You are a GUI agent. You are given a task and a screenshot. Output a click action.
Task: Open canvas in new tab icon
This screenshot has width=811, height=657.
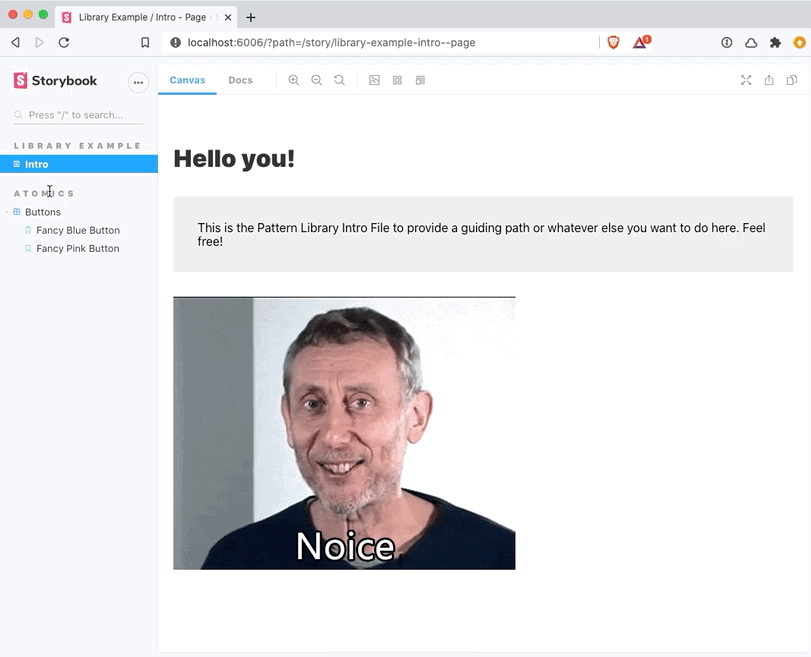coord(769,80)
